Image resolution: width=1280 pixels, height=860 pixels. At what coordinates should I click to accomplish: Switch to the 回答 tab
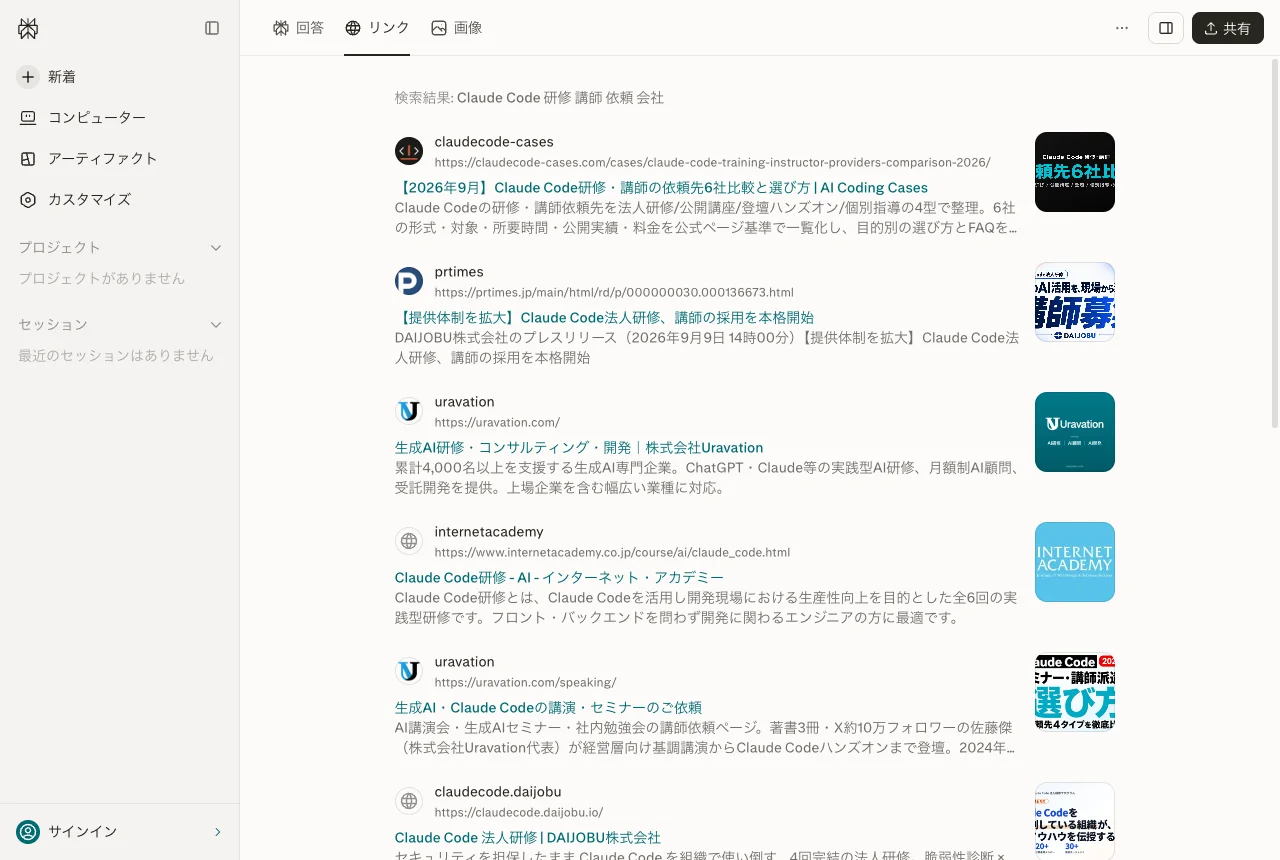click(x=298, y=28)
